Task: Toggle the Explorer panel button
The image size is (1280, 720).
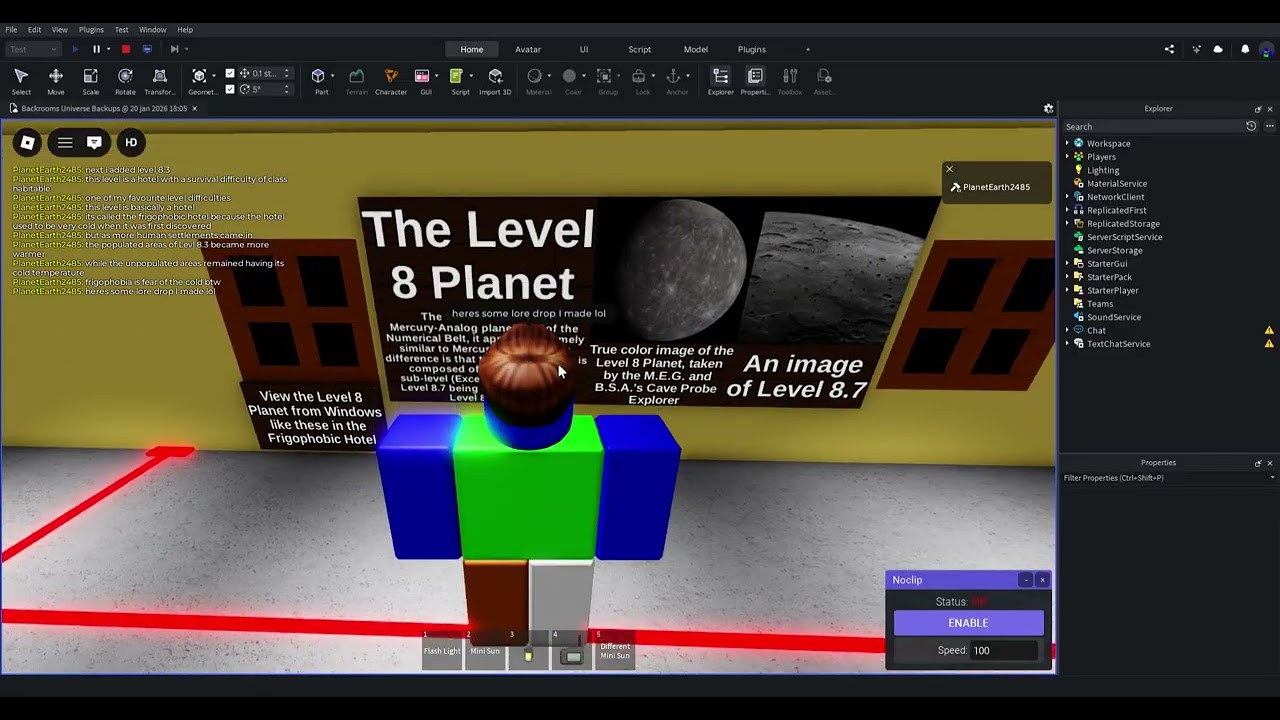Action: (x=720, y=81)
